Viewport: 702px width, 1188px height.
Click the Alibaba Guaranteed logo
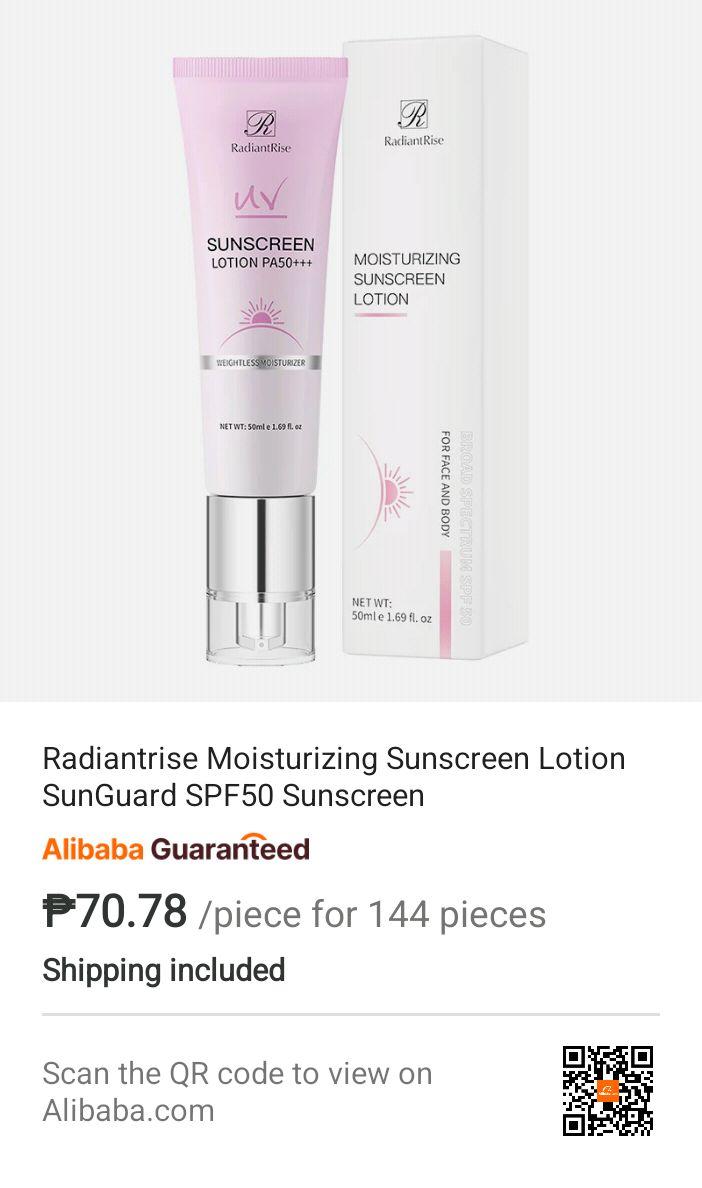(176, 849)
